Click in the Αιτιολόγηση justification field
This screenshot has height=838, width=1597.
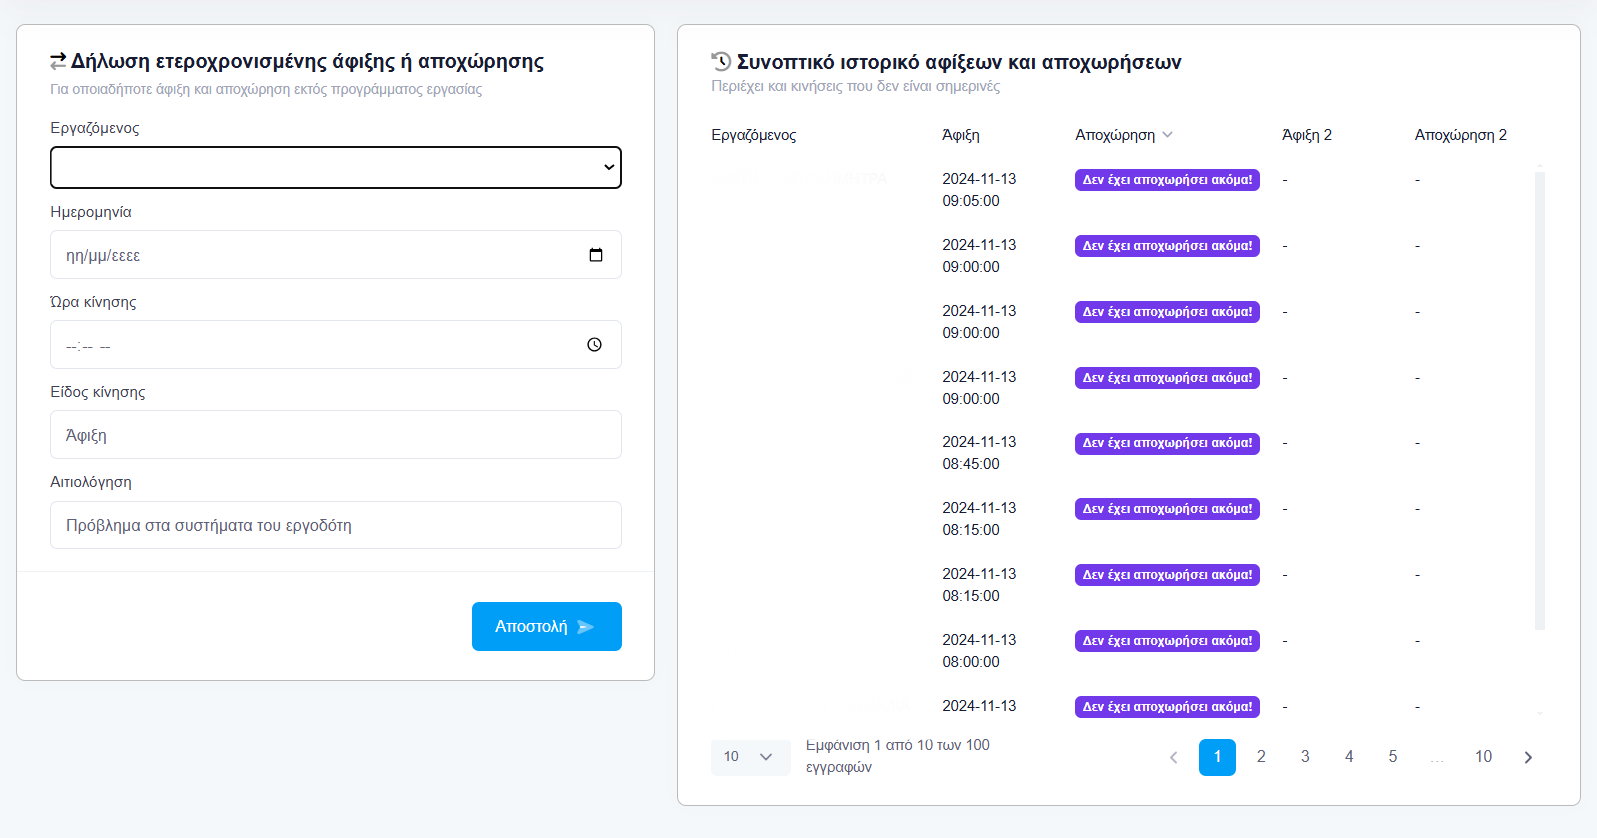pyautogui.click(x=335, y=525)
